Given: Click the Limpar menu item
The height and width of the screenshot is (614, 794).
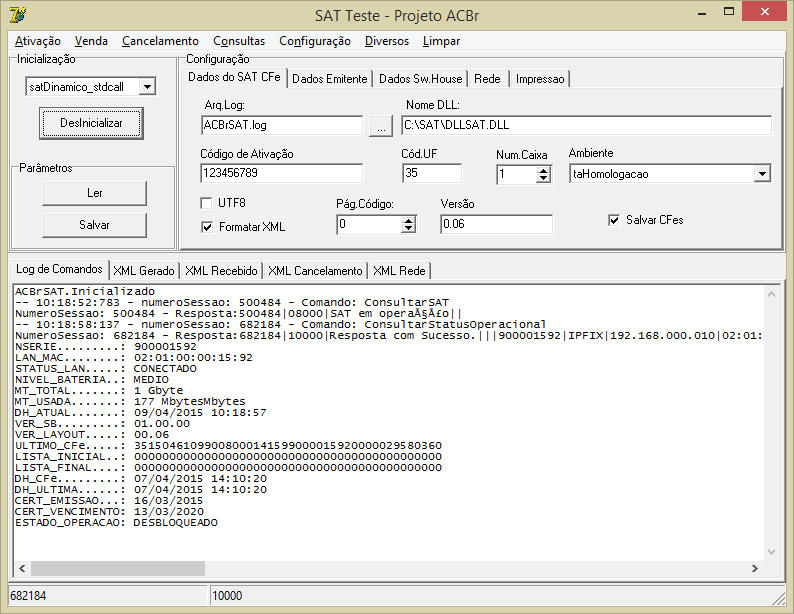Looking at the screenshot, I should [442, 41].
